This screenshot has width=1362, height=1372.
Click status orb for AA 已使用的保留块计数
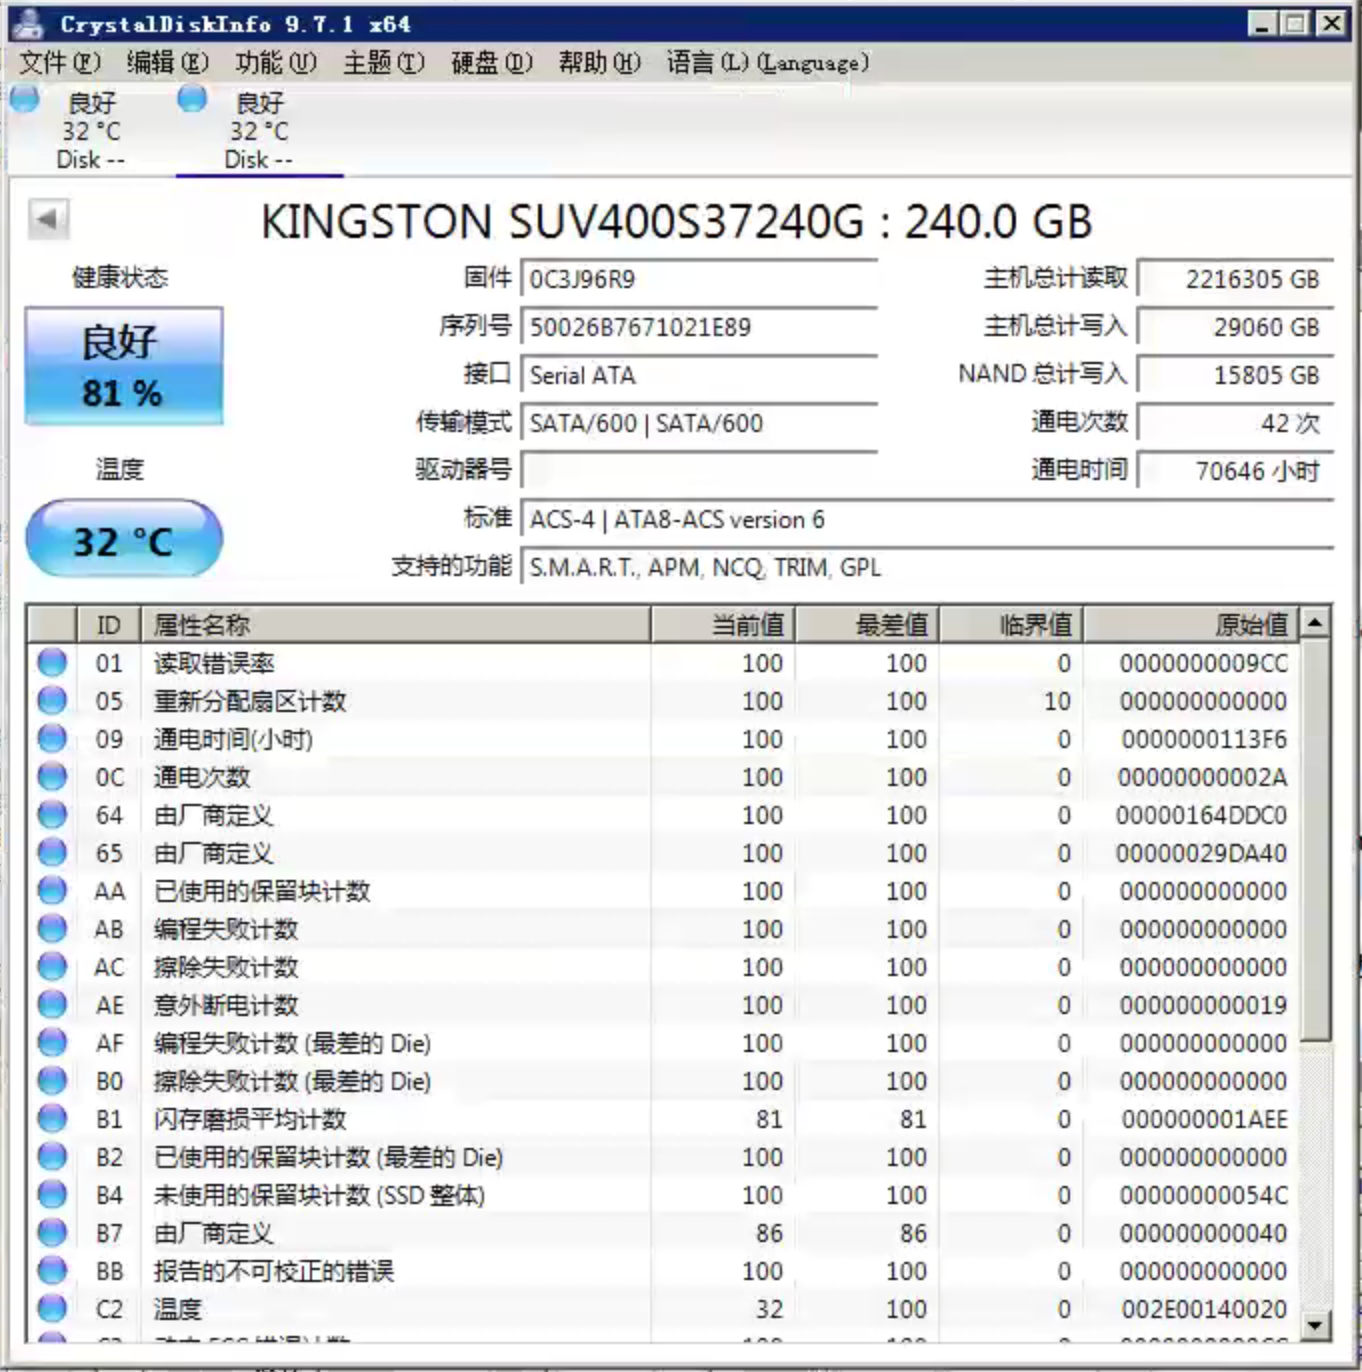click(52, 890)
